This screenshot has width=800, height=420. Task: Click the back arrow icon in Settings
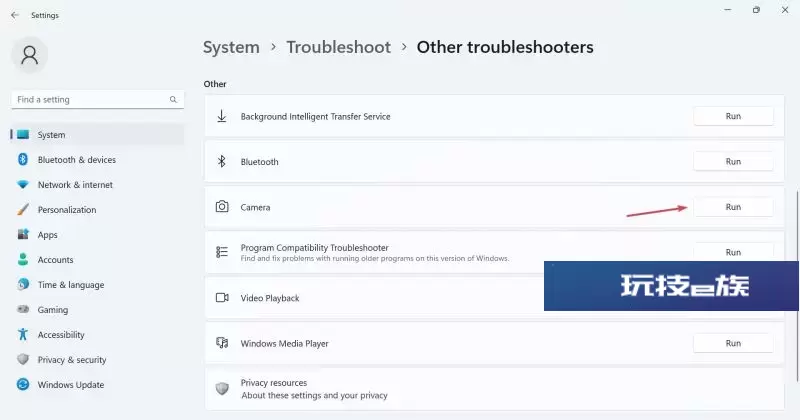click(x=15, y=15)
